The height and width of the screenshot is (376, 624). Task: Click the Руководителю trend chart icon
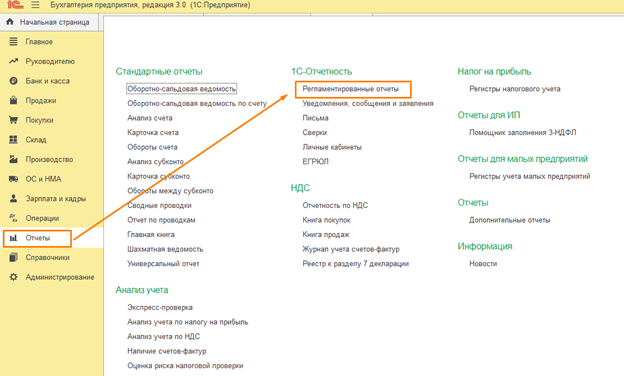[x=14, y=61]
